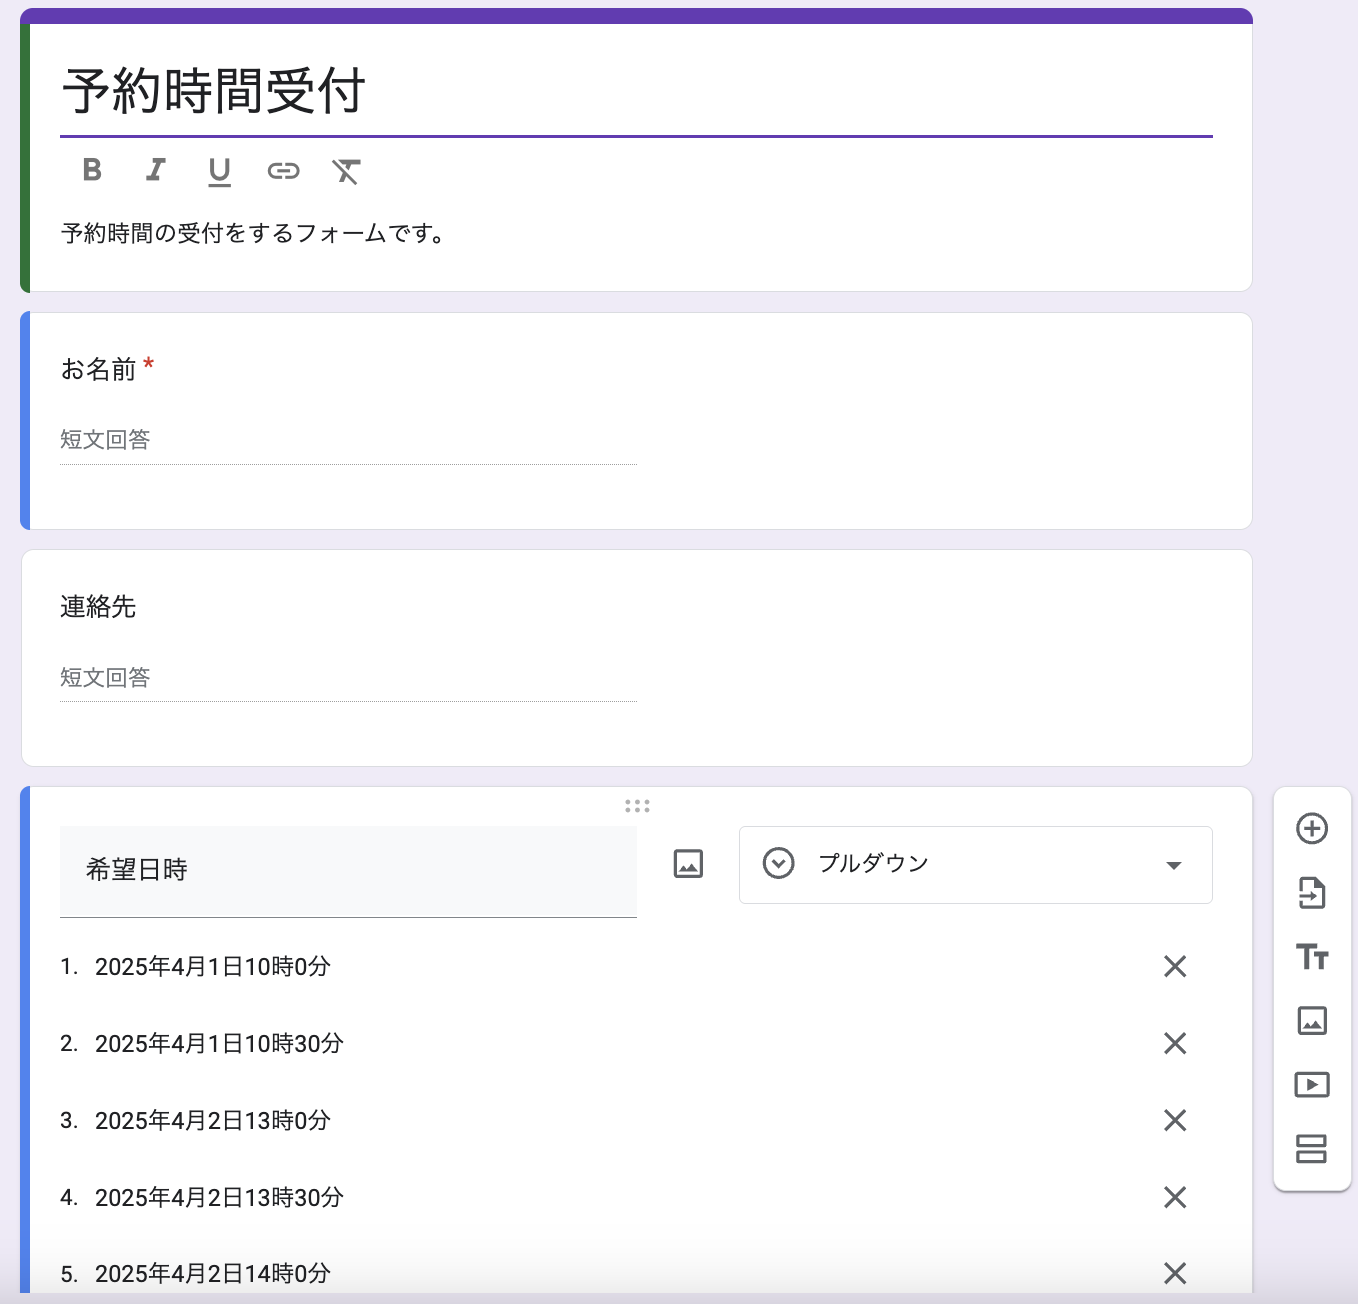Delete option 2025年4月1日10時0分
Screen dimensions: 1358x1304
(1175, 966)
